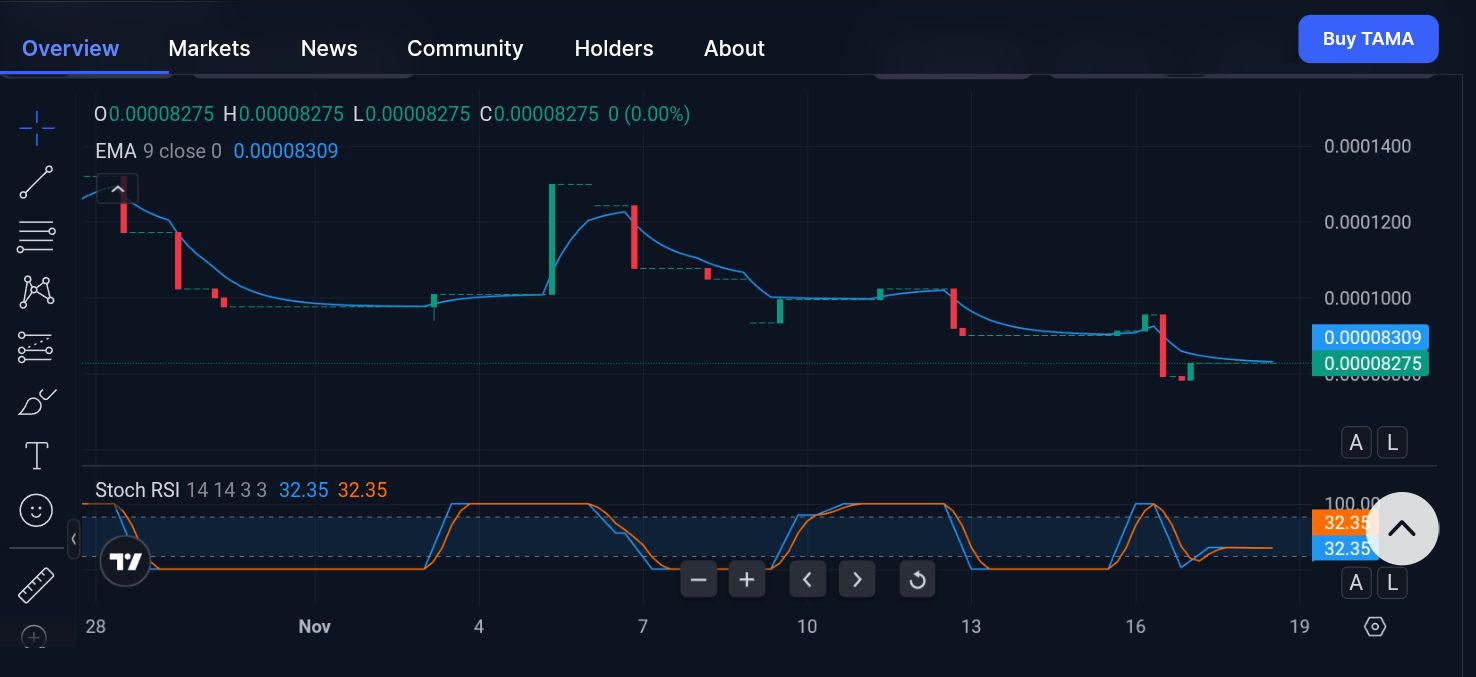The image size is (1476, 677).
Task: Switch to the Holders tab
Action: pos(614,48)
